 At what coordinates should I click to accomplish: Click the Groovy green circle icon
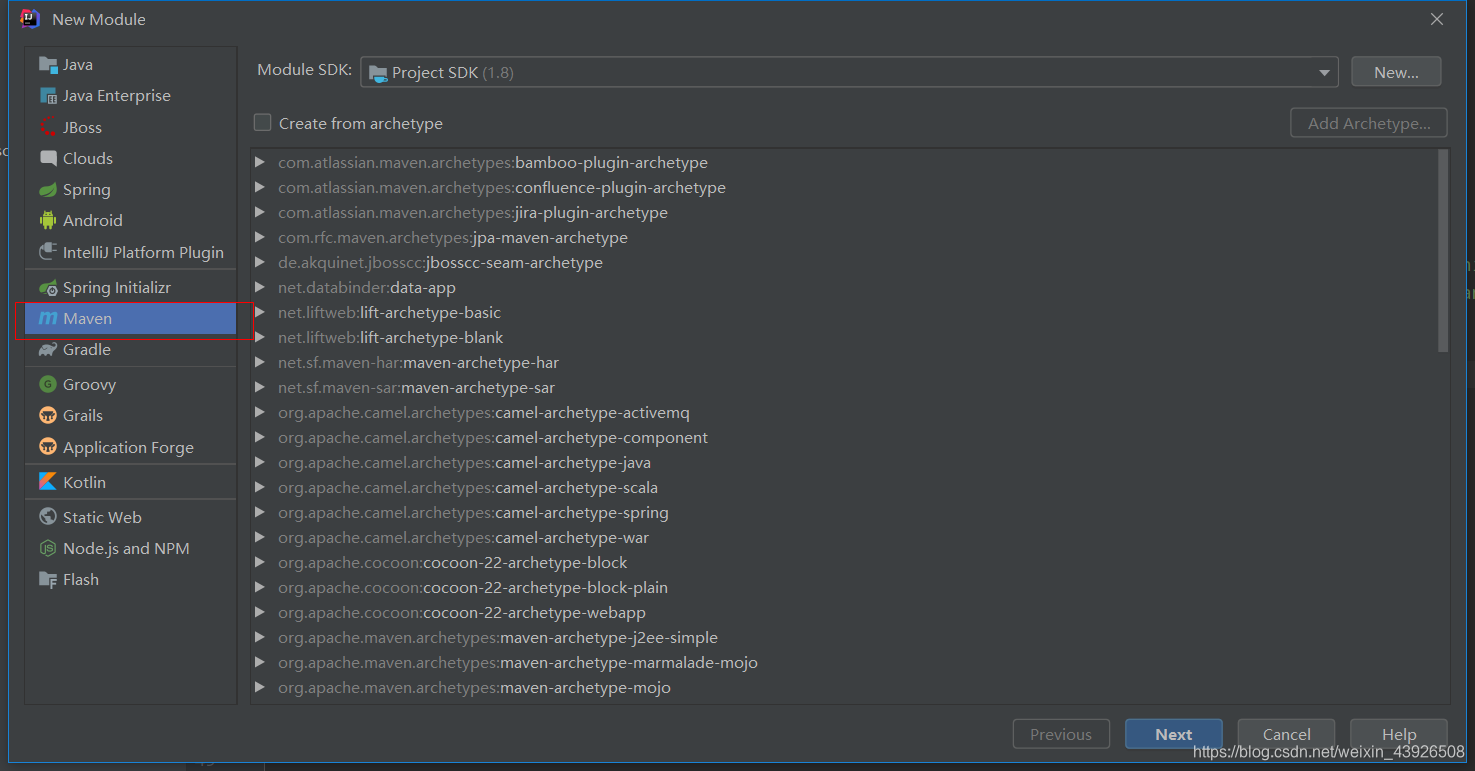pyautogui.click(x=48, y=385)
